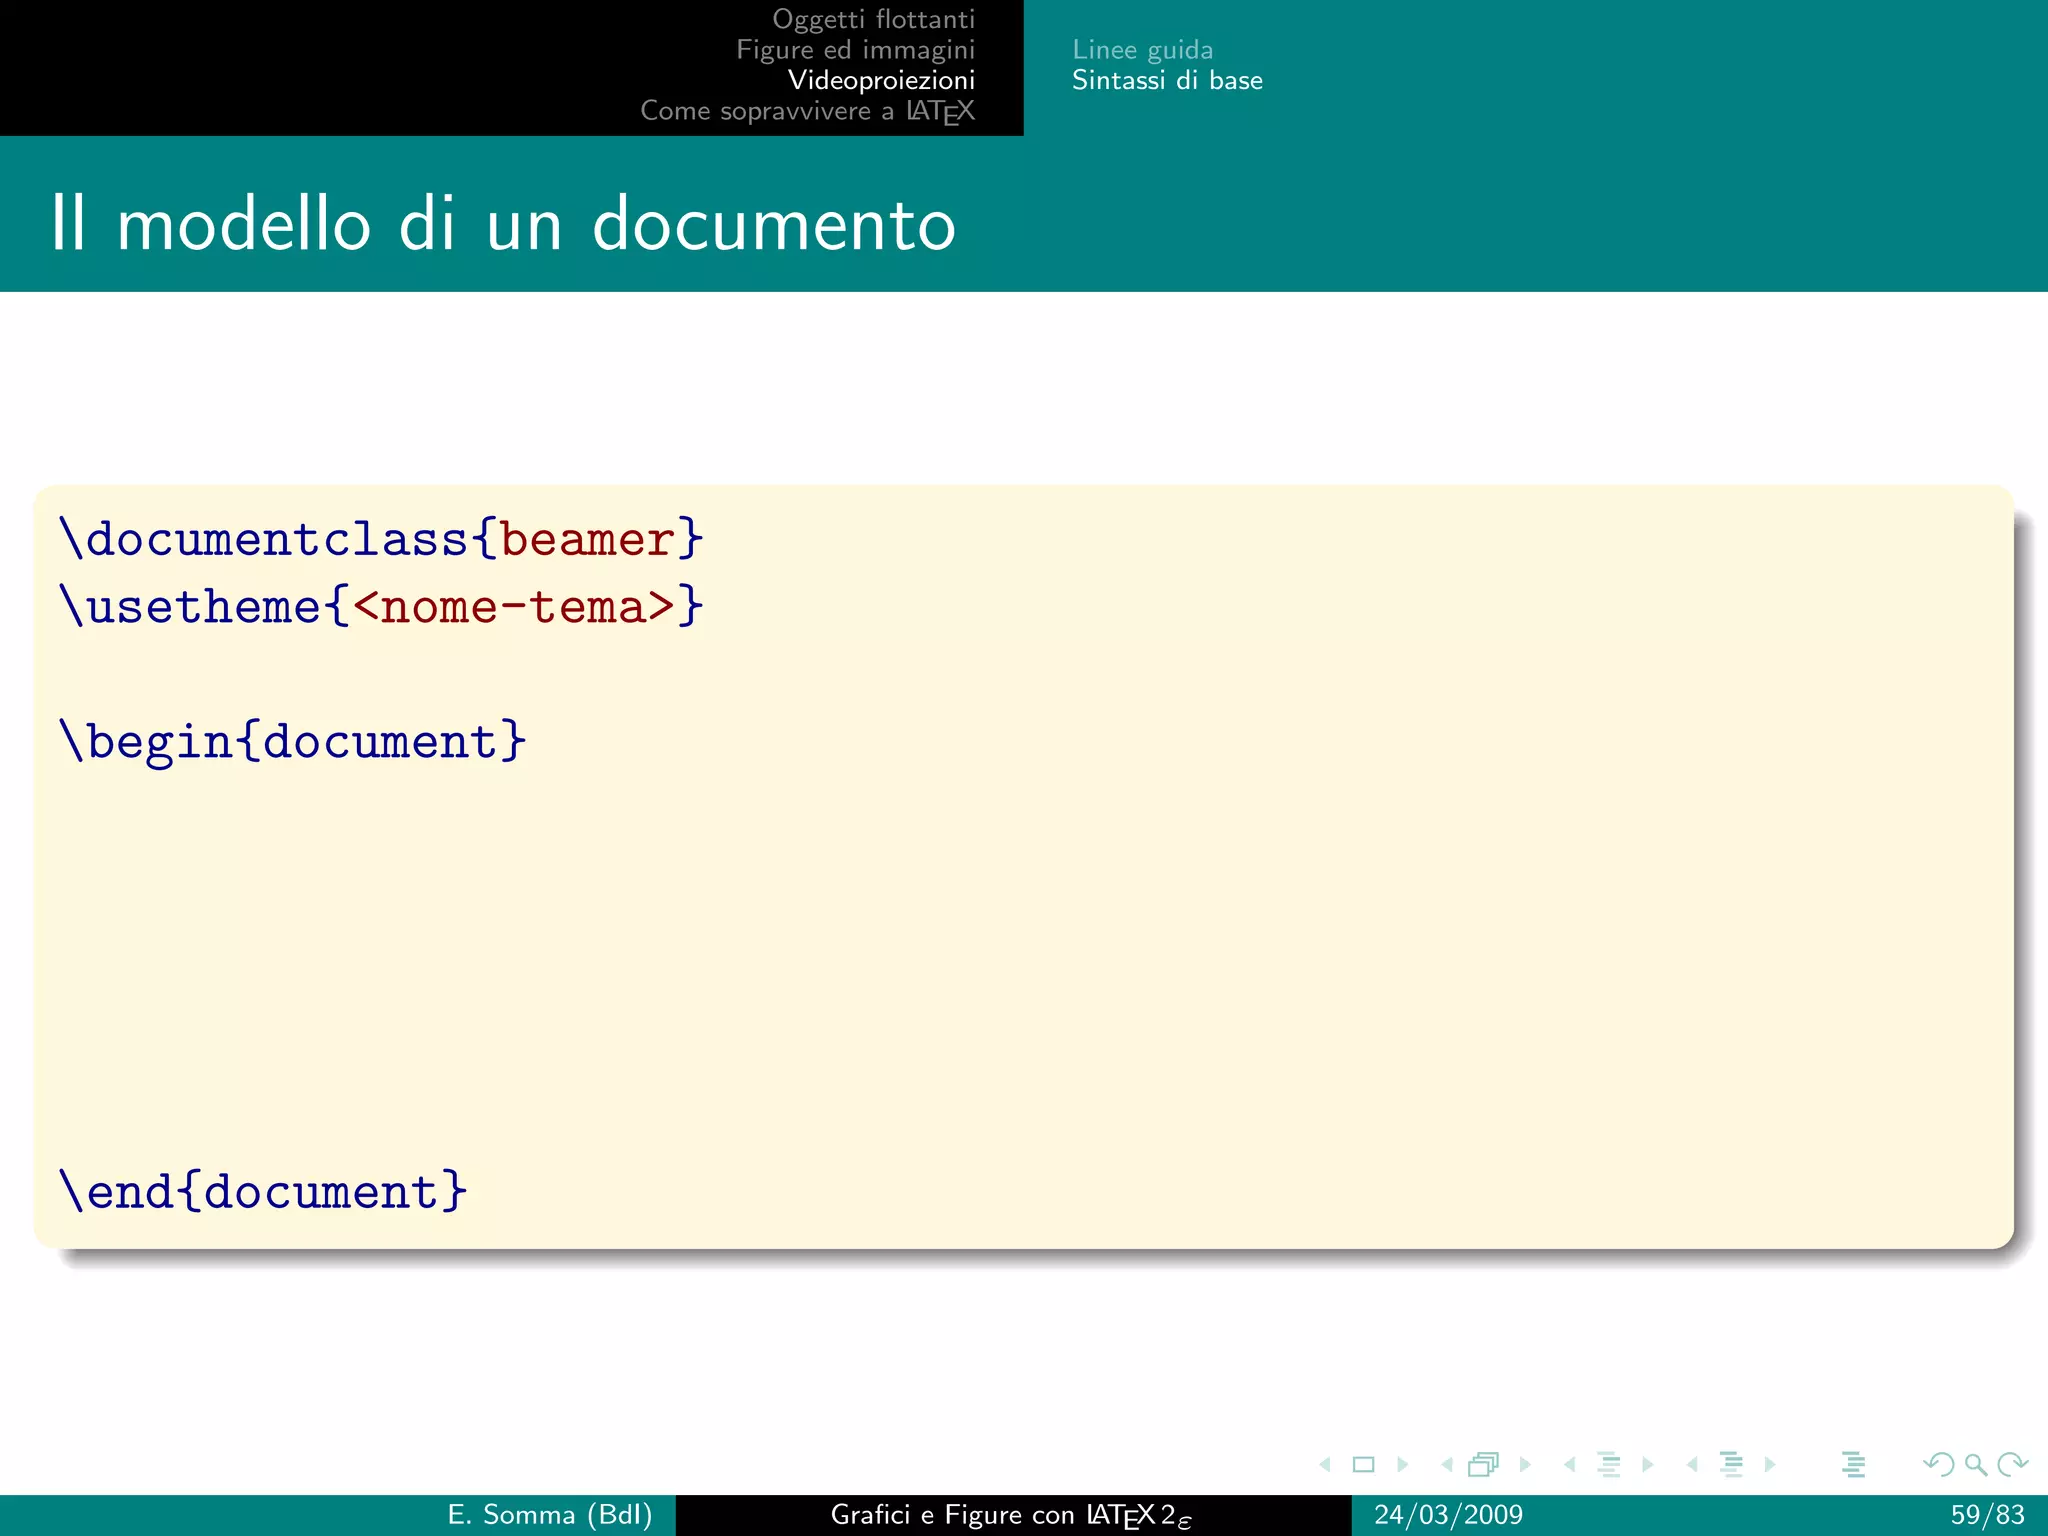
Task: Click frame title Il modello di un documento
Action: coord(503,223)
